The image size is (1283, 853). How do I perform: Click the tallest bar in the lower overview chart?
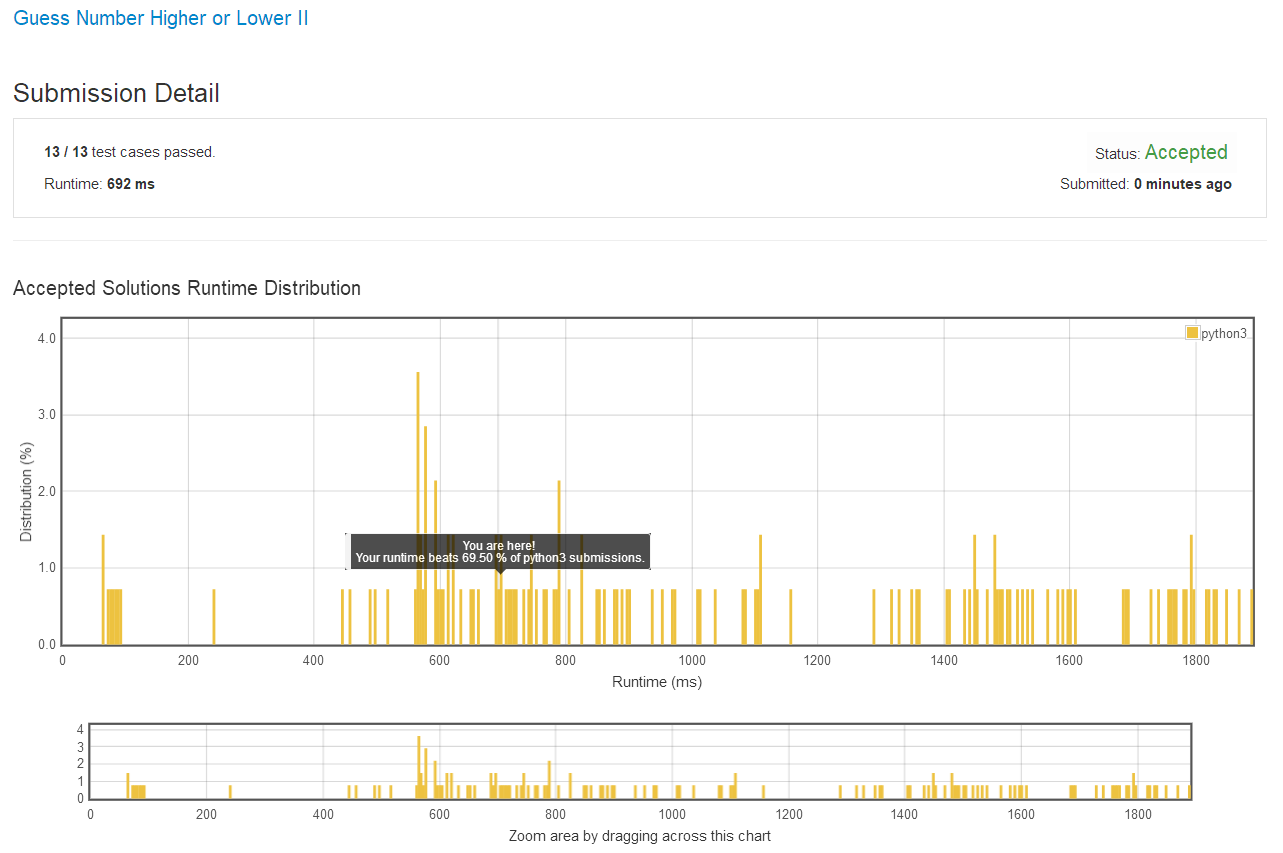pos(419,767)
